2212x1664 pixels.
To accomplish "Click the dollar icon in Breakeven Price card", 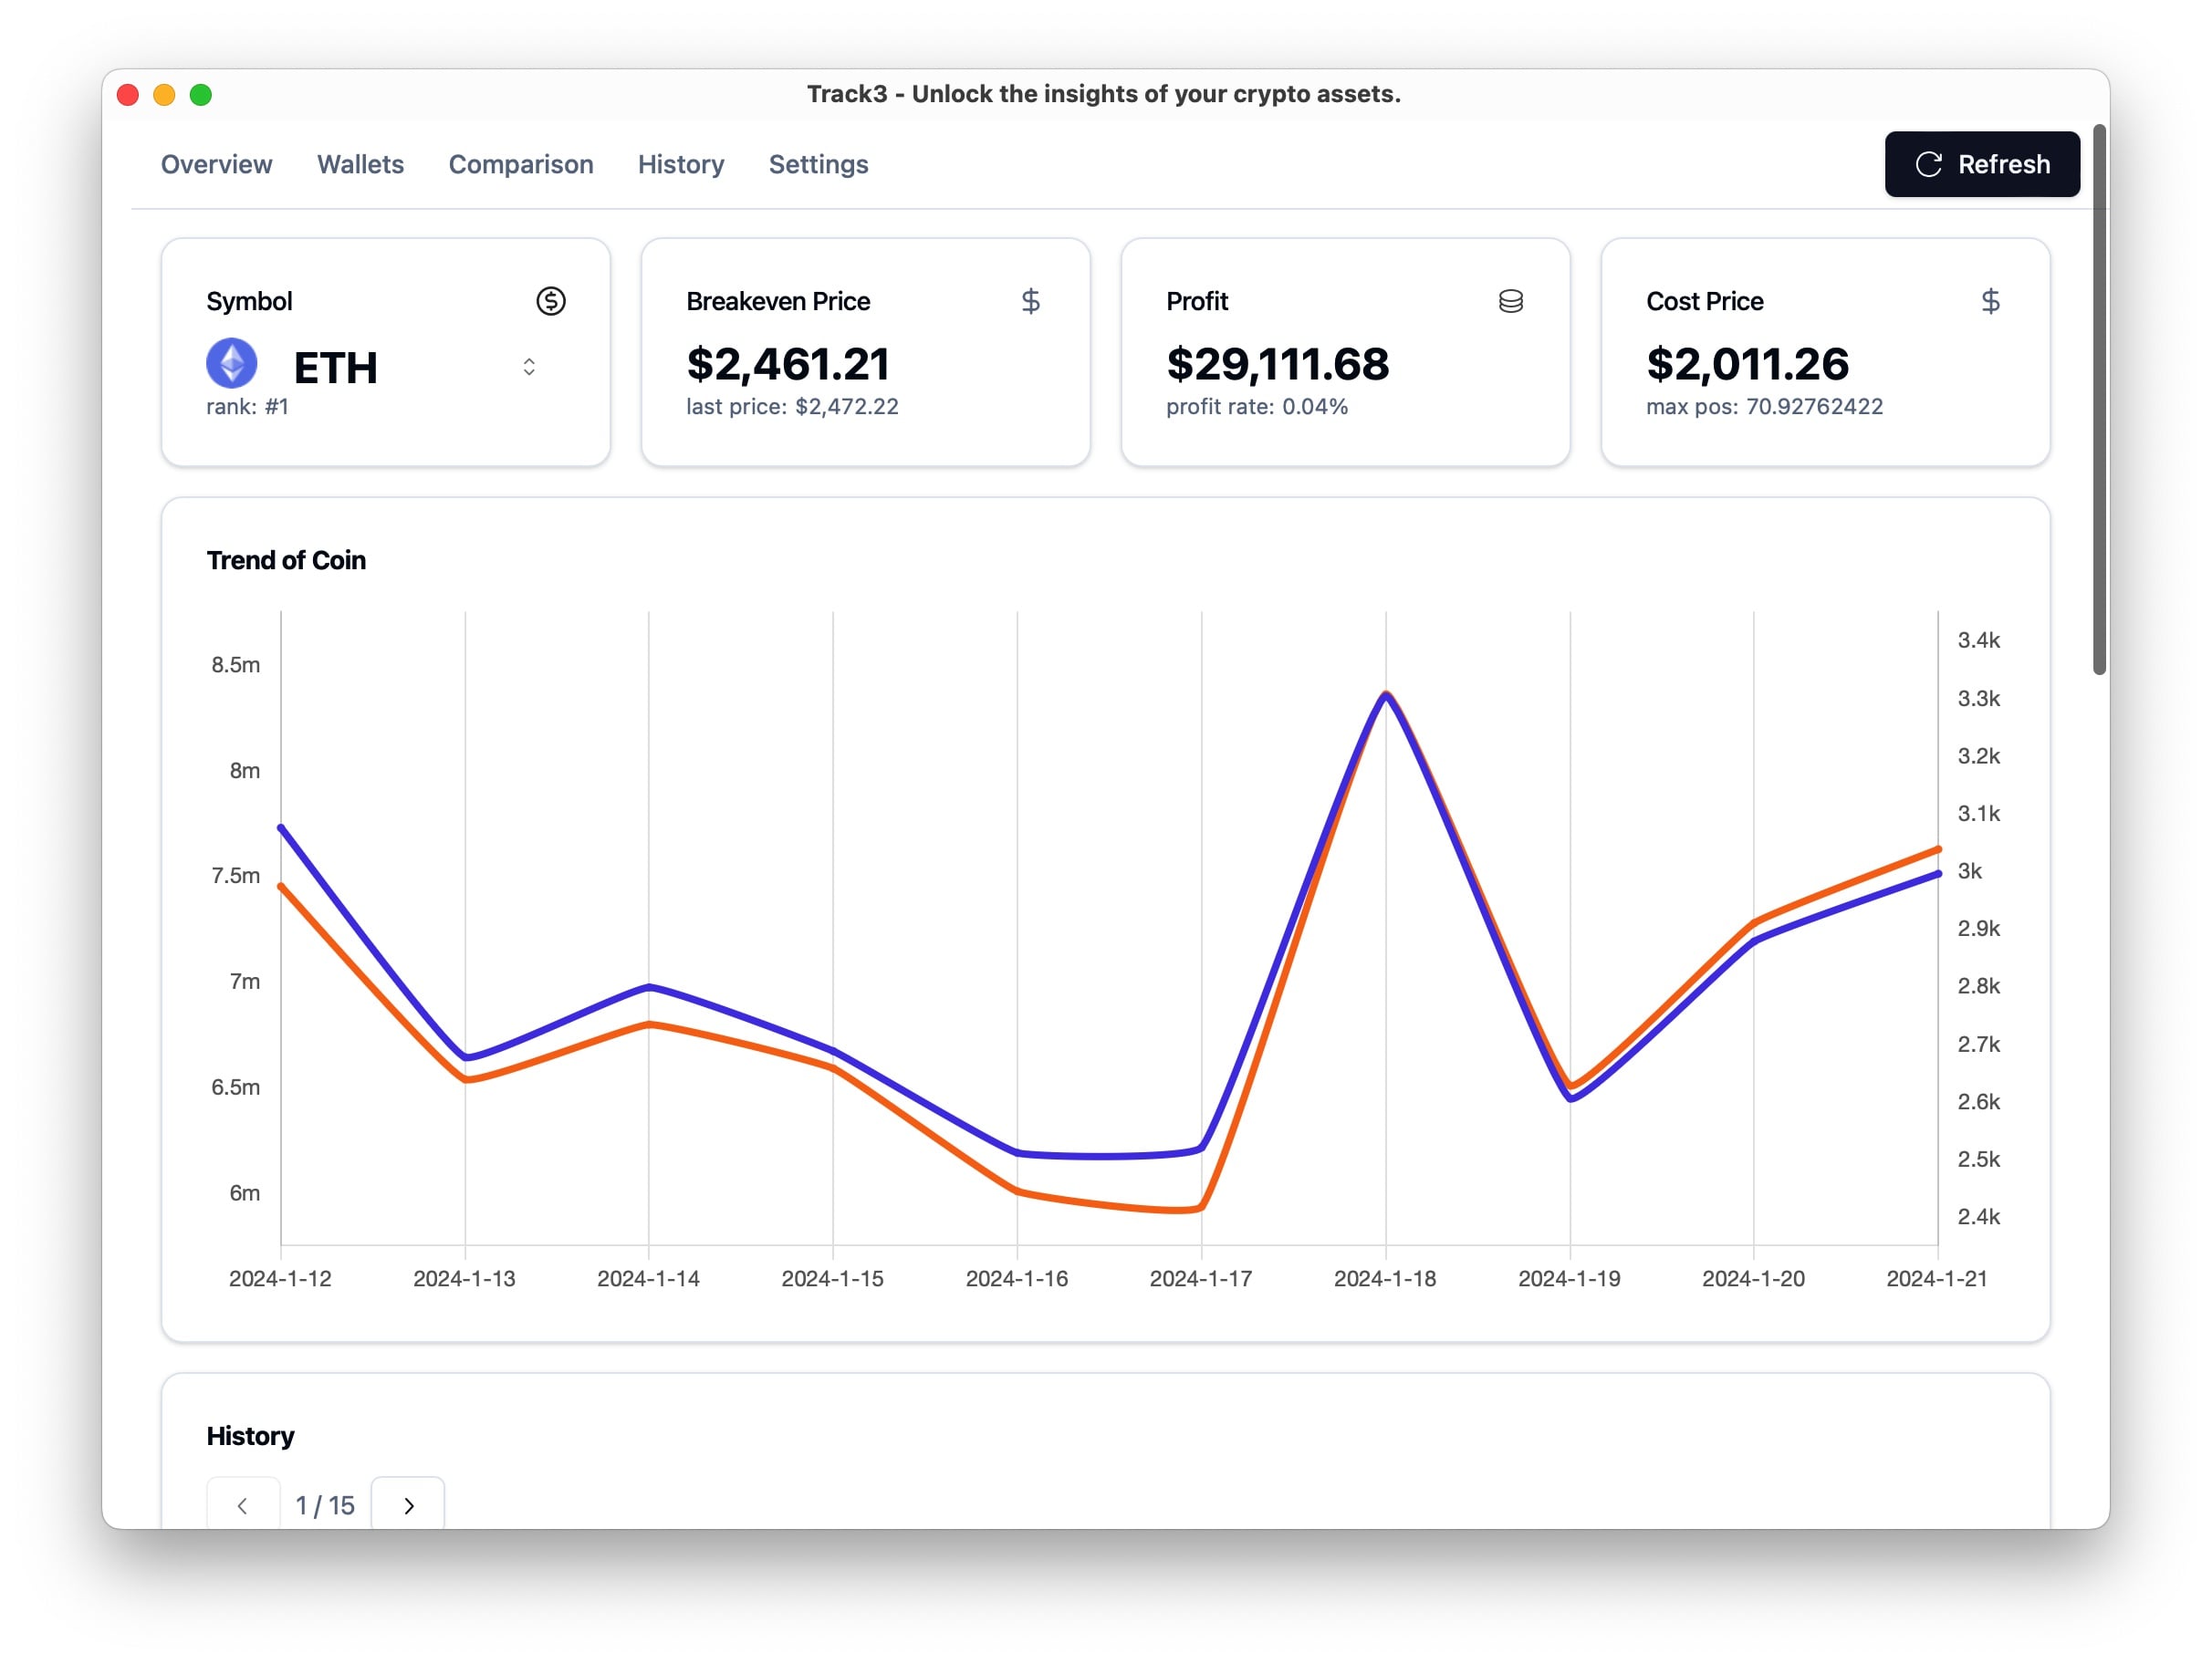I will pos(1030,301).
